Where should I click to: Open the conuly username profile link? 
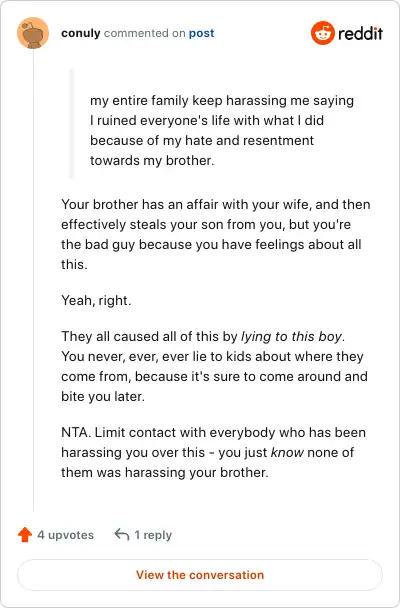pyautogui.click(x=81, y=33)
